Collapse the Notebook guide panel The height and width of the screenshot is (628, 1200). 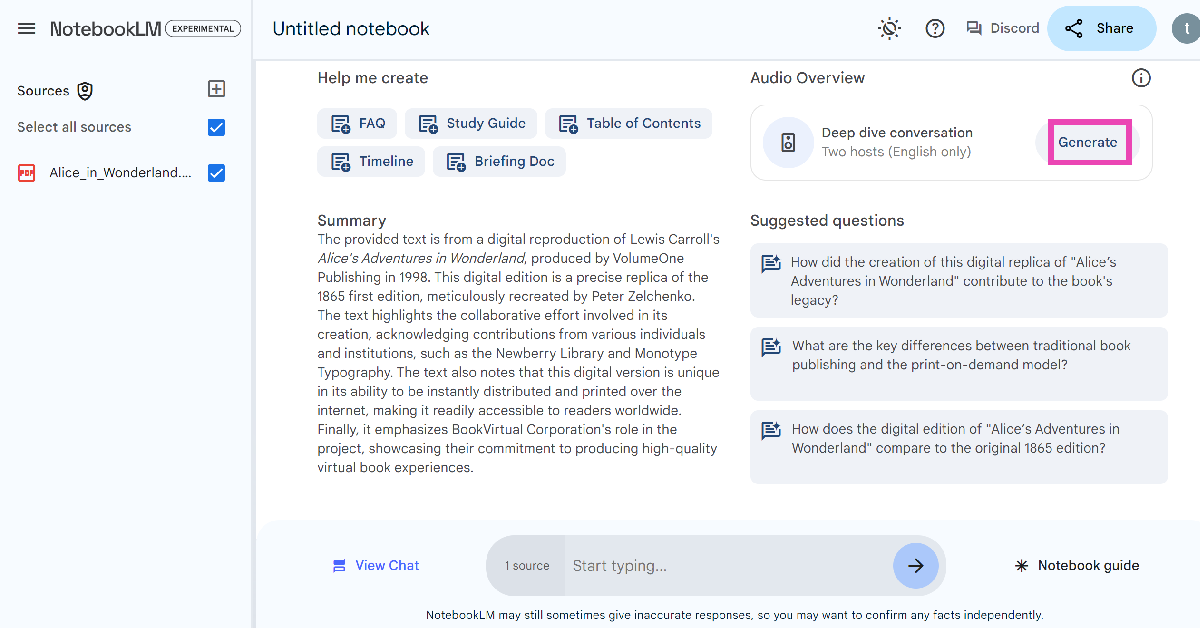click(x=1077, y=566)
